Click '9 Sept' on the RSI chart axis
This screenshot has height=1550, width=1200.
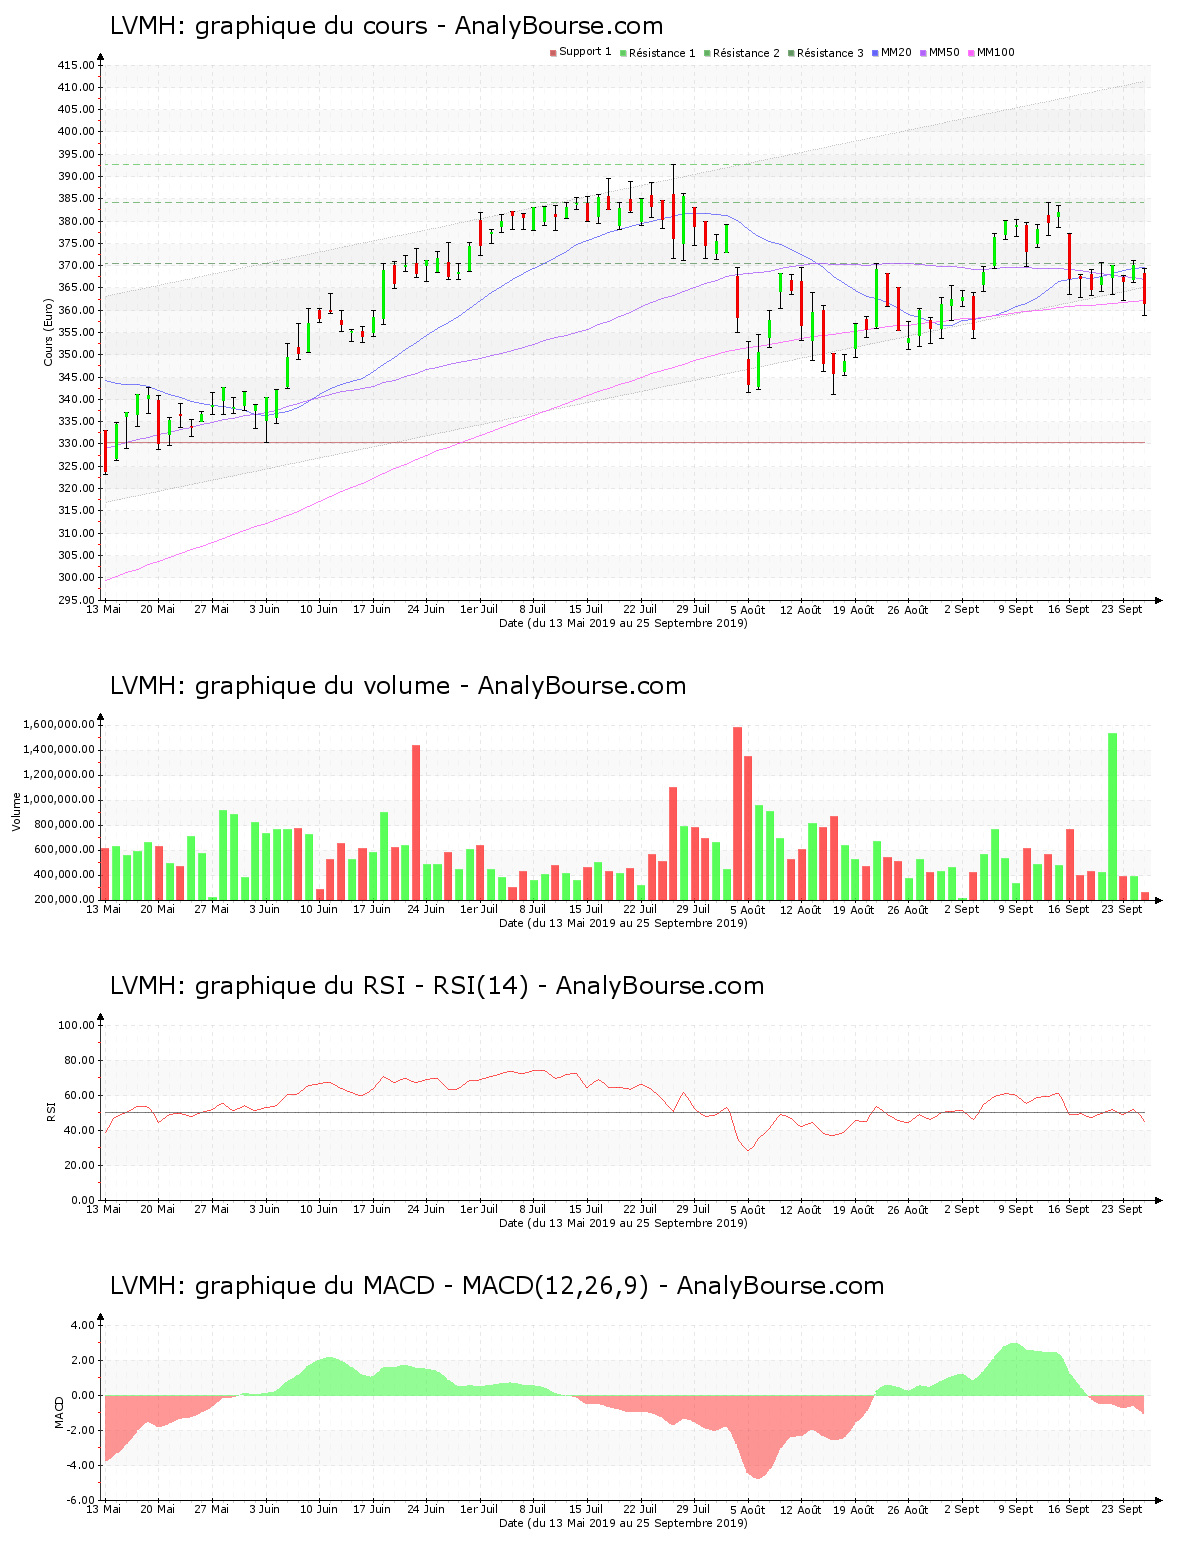[x=1015, y=1209]
